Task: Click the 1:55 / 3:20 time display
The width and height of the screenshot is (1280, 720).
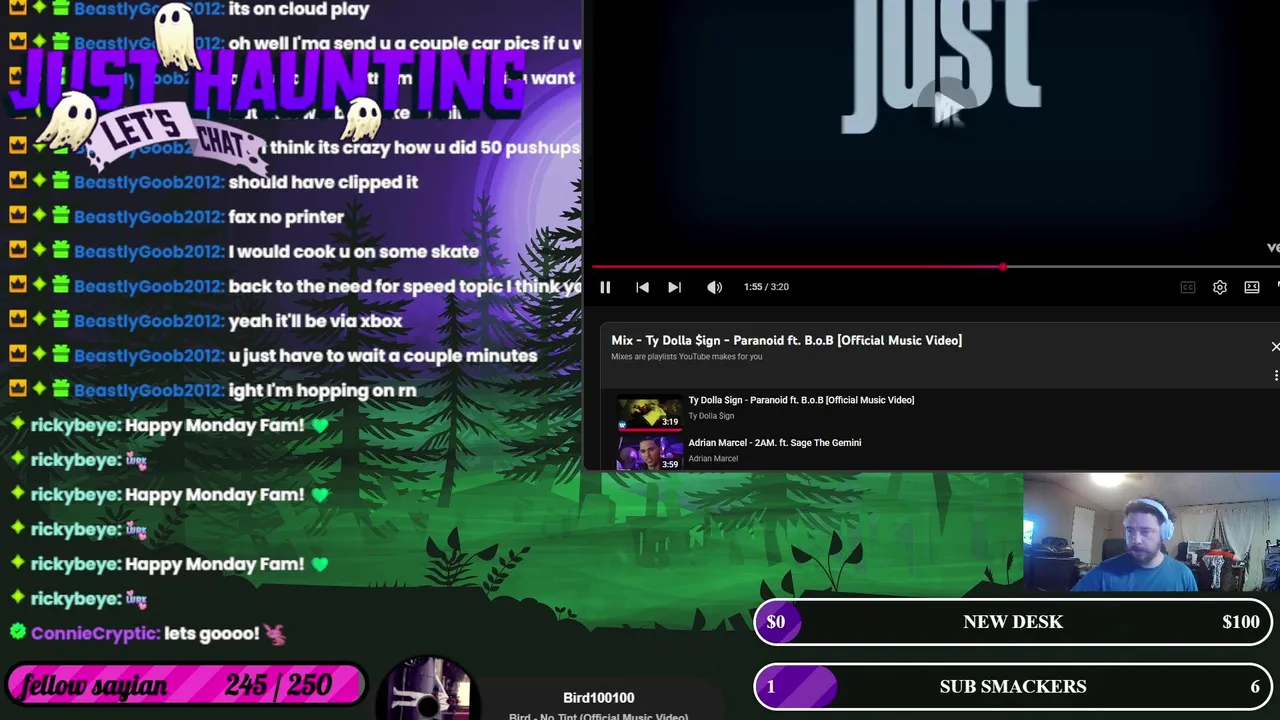Action: (766, 287)
